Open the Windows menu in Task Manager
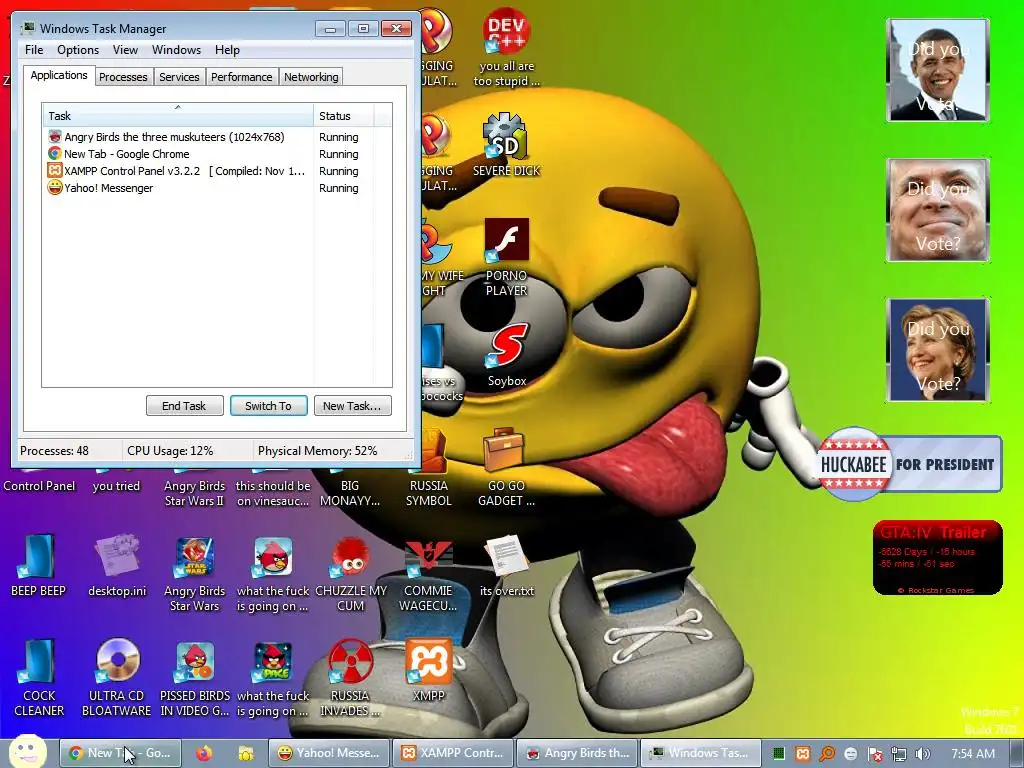The width and height of the screenshot is (1024, 768). 176,50
